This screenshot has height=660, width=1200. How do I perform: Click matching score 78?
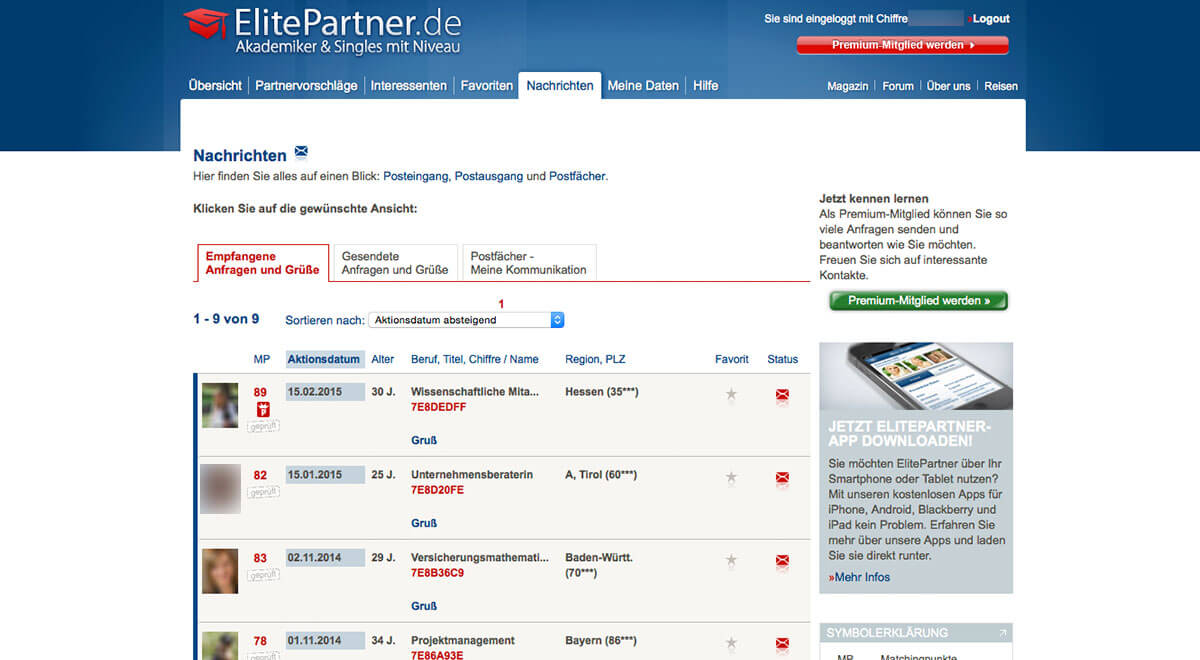click(x=260, y=641)
